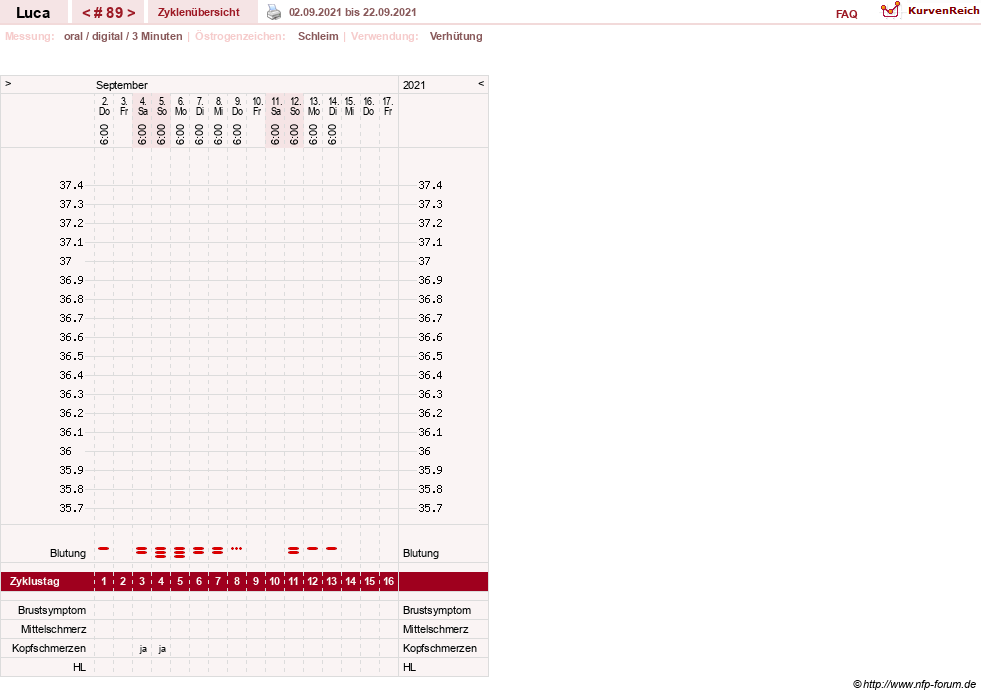
Task: Click the dotted spotting mark on cycle day 8
Action: (x=236, y=548)
